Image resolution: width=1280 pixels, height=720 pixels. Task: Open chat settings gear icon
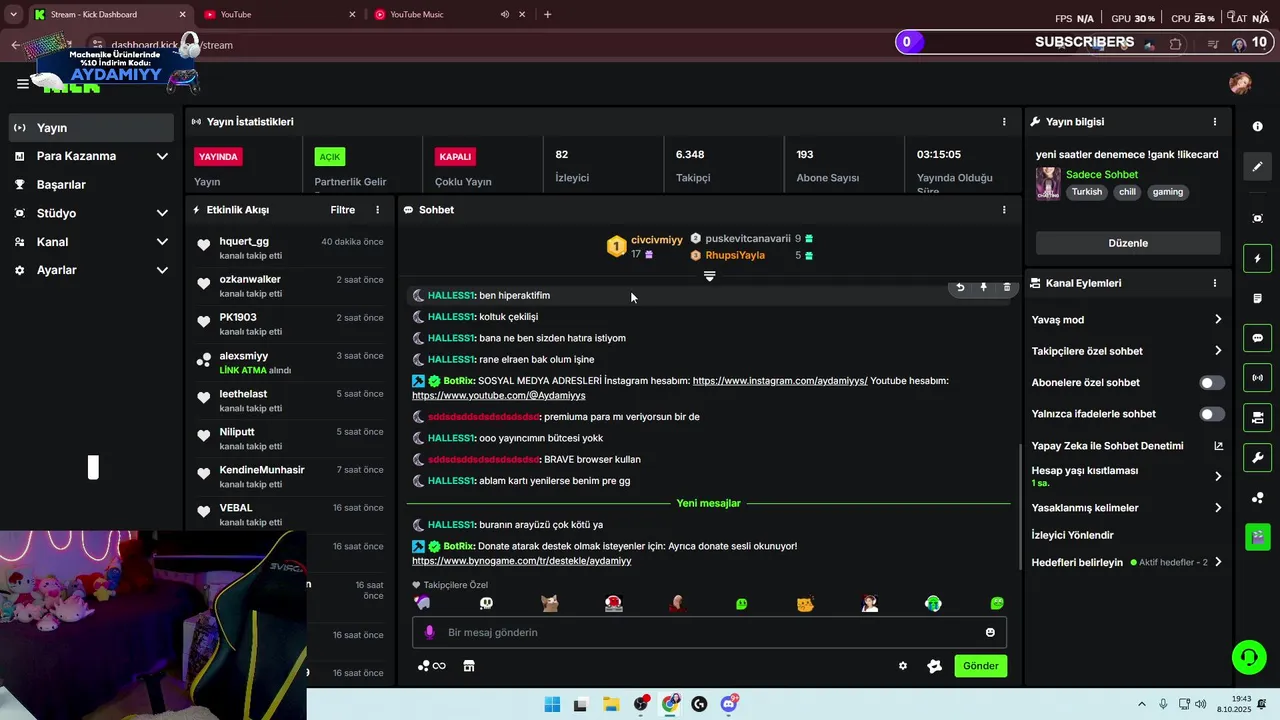(903, 666)
